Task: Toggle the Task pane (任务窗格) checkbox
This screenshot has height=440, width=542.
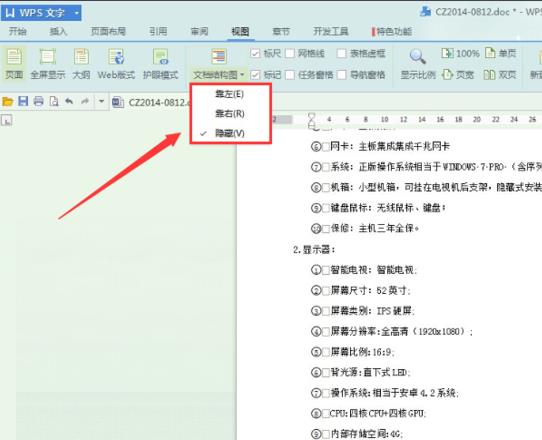Action: [290, 75]
